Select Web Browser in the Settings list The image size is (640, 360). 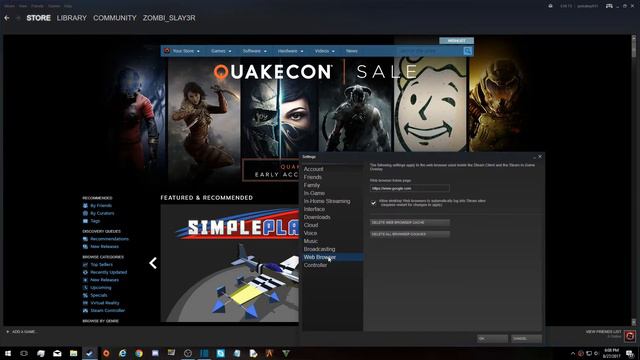332,257
